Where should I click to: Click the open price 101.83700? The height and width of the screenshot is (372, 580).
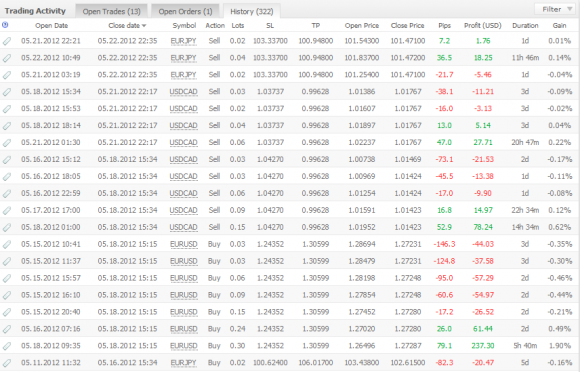[362, 58]
